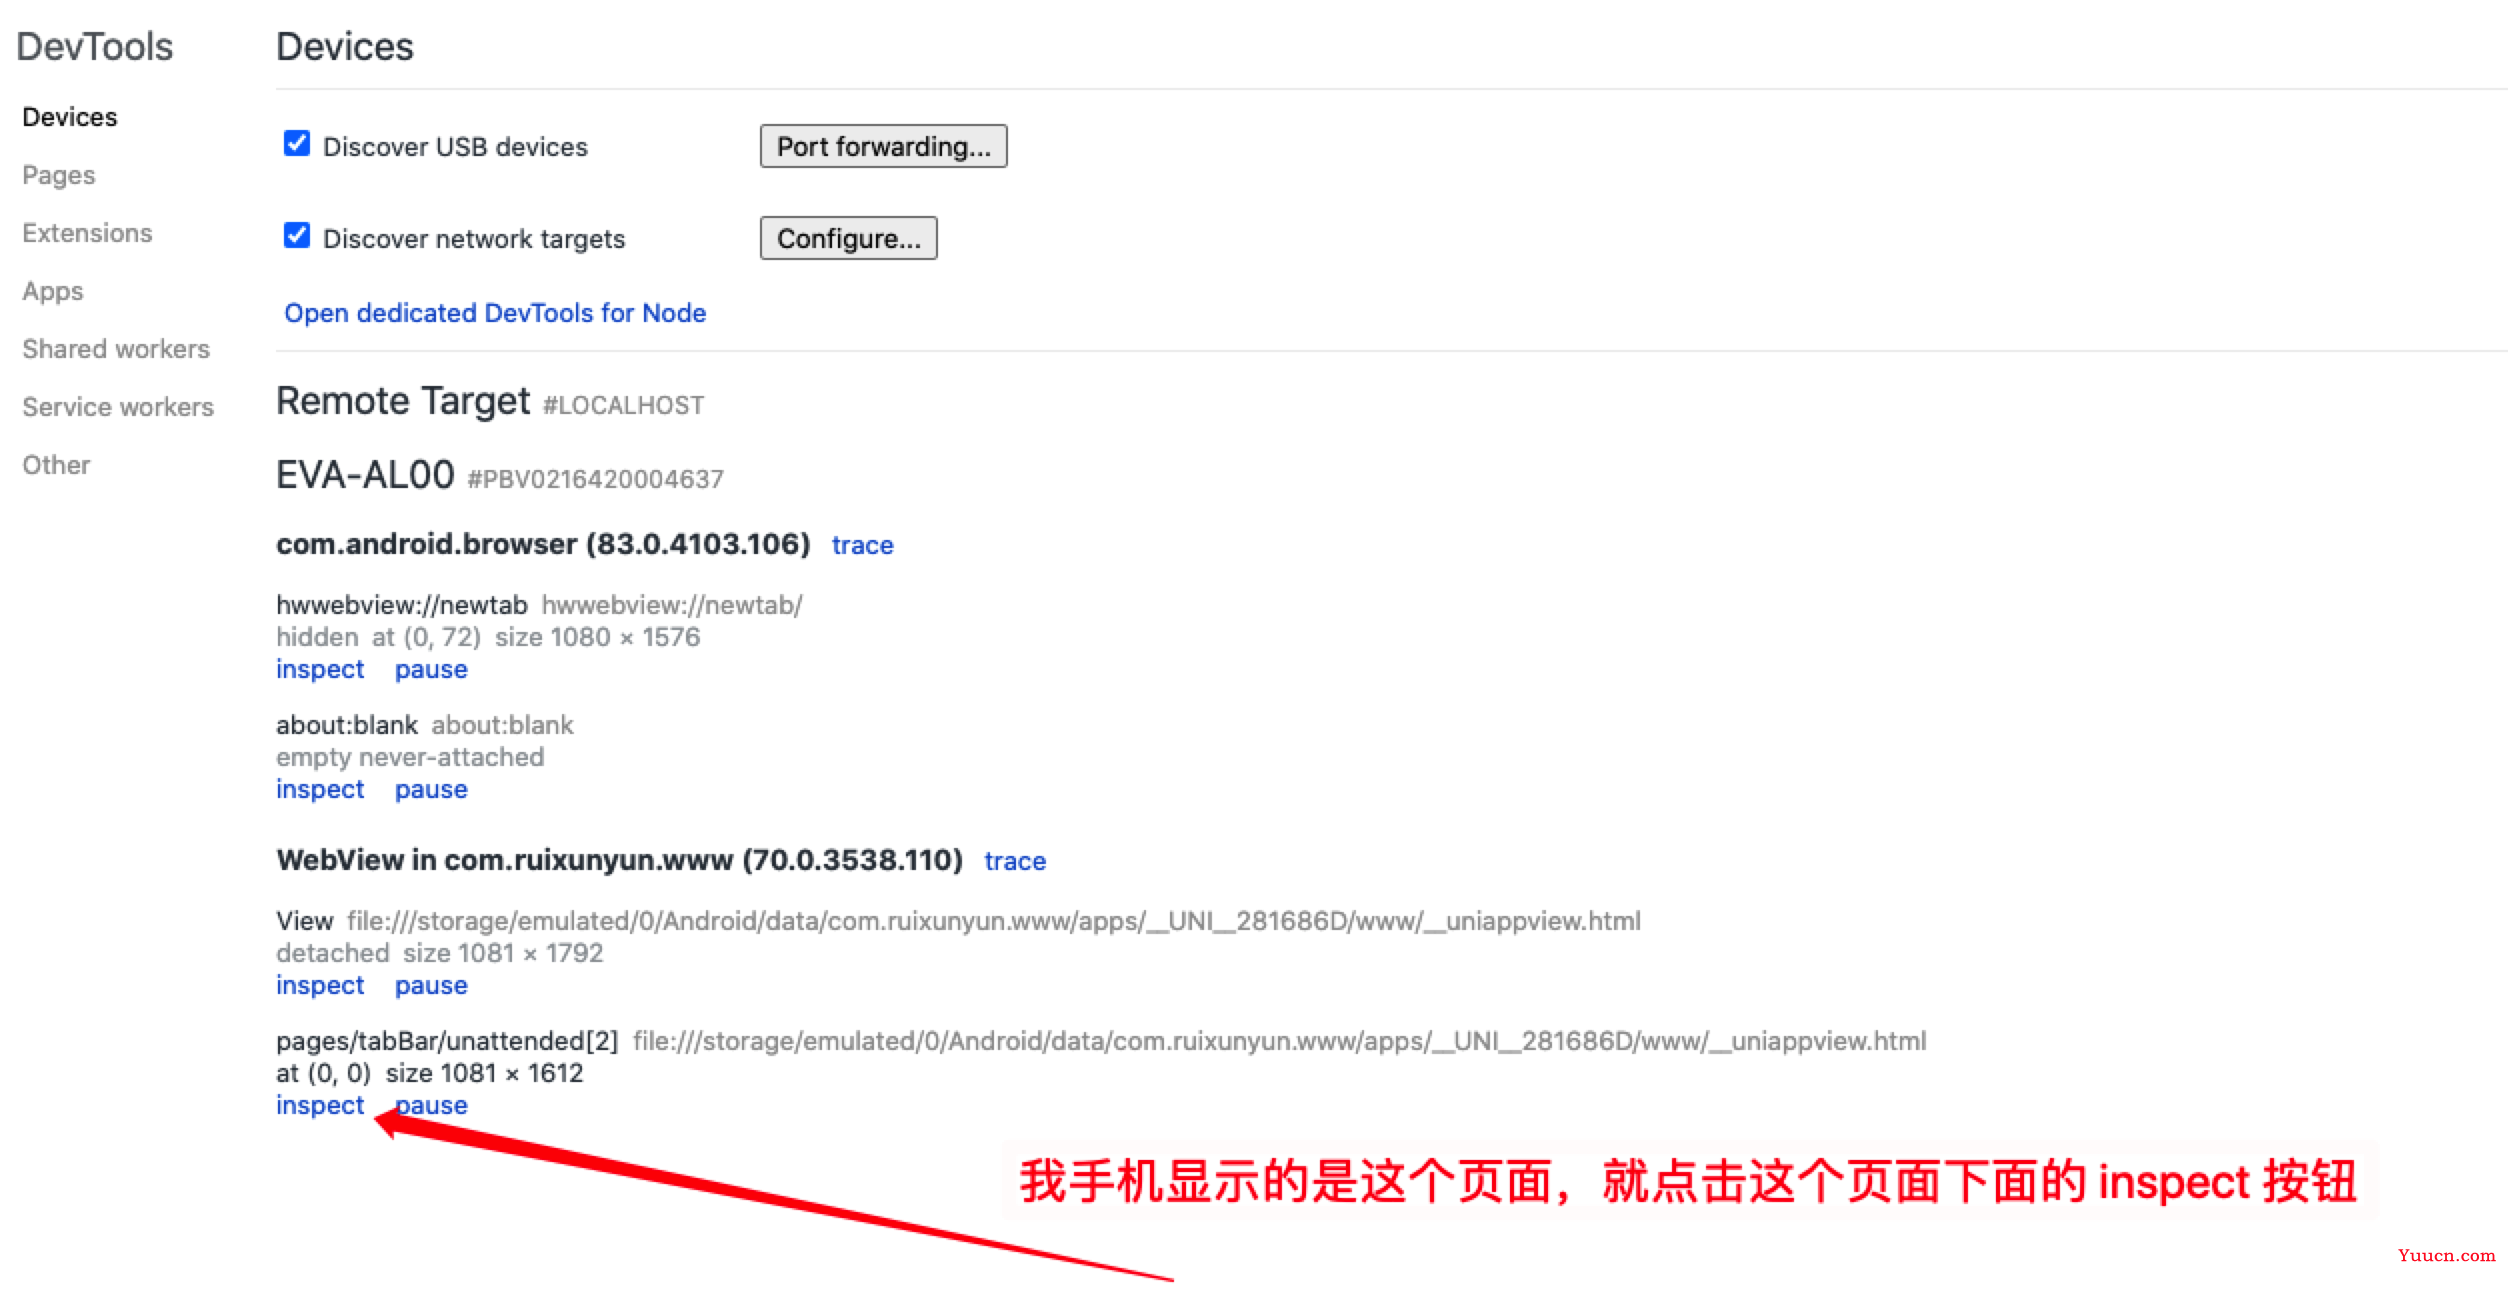Select Service workers in sidebar
Viewport: 2508px width, 1310px height.
click(116, 406)
